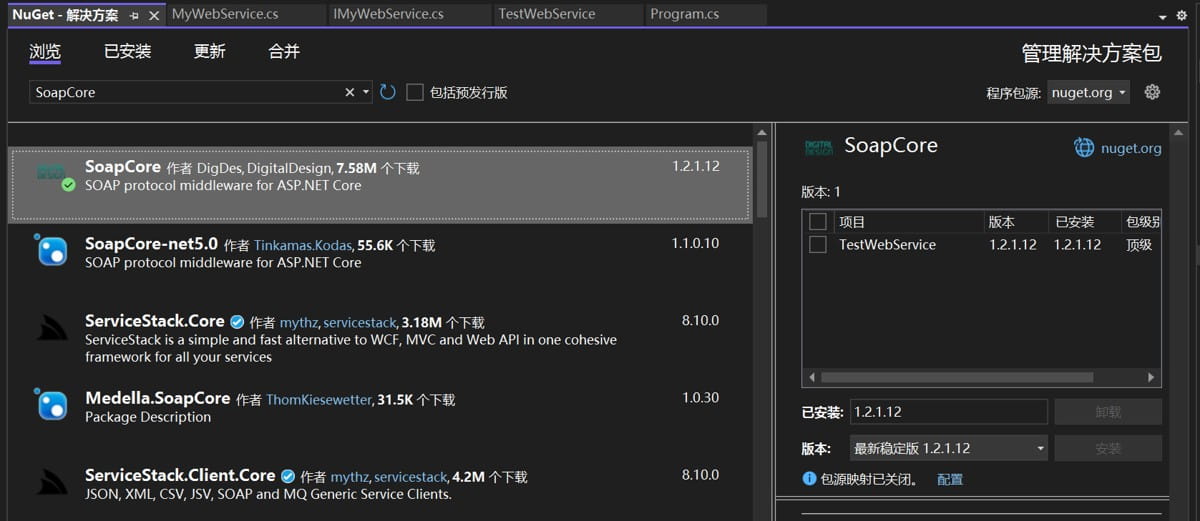Click the DigDes author link

pos(219,168)
